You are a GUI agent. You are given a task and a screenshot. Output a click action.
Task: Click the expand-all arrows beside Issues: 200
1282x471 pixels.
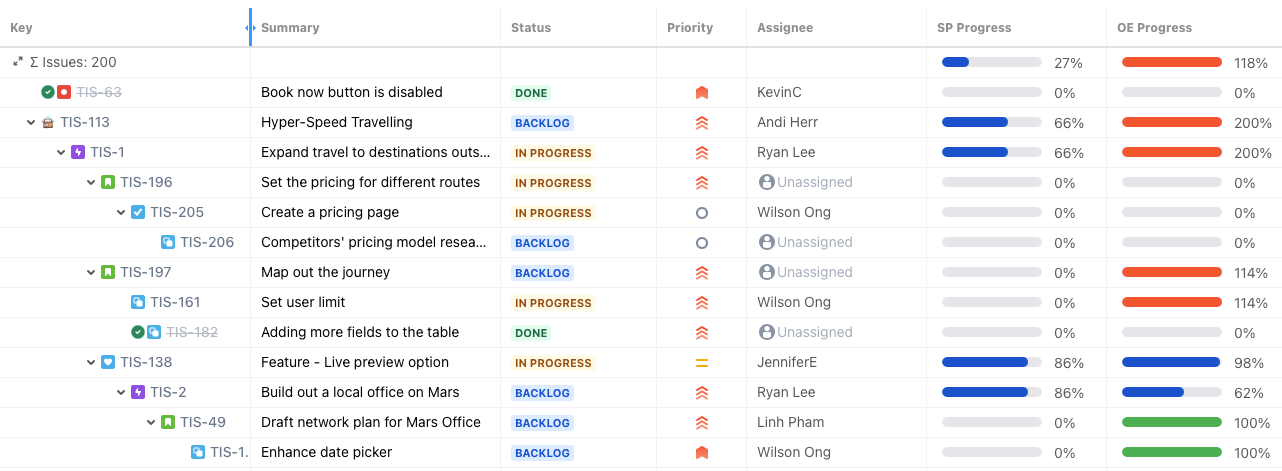tap(18, 62)
